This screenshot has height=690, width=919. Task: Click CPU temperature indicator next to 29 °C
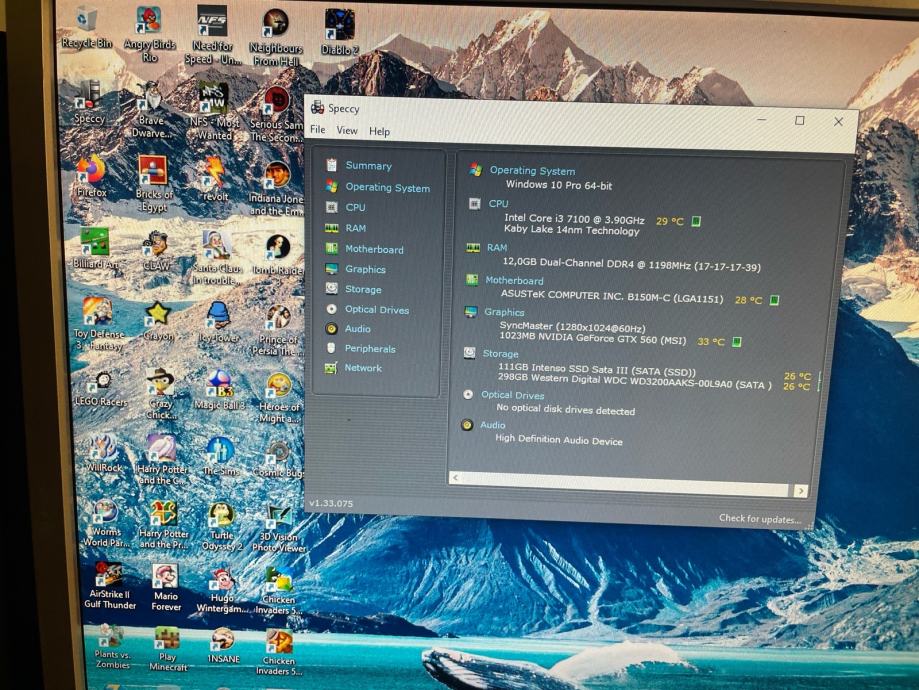(x=696, y=221)
